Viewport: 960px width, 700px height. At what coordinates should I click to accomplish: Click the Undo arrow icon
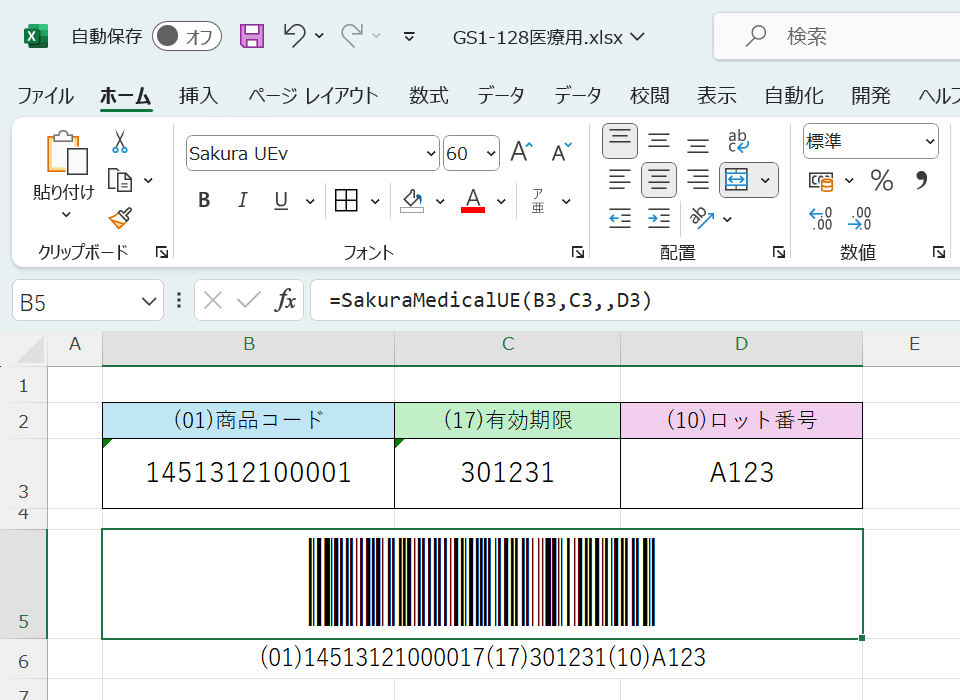[x=294, y=35]
